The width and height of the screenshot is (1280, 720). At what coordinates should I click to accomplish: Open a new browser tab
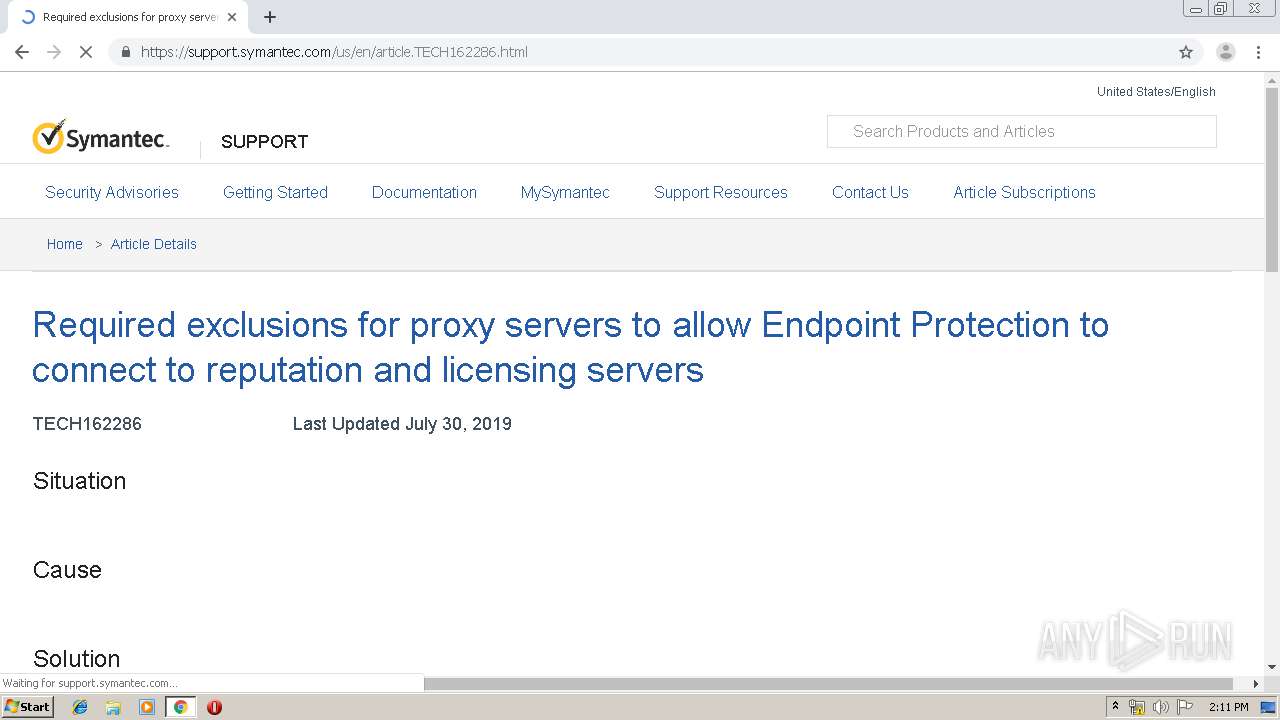pyautogui.click(x=270, y=17)
